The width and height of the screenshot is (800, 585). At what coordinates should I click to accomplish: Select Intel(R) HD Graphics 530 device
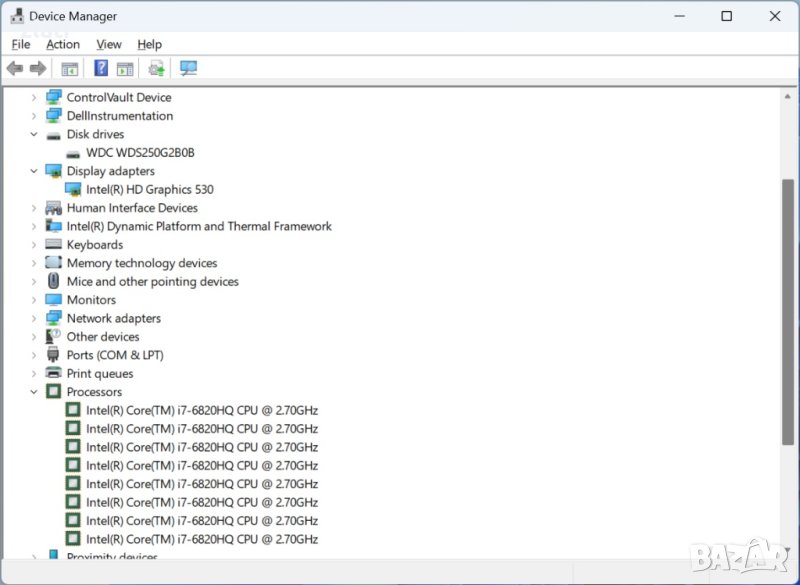149,189
